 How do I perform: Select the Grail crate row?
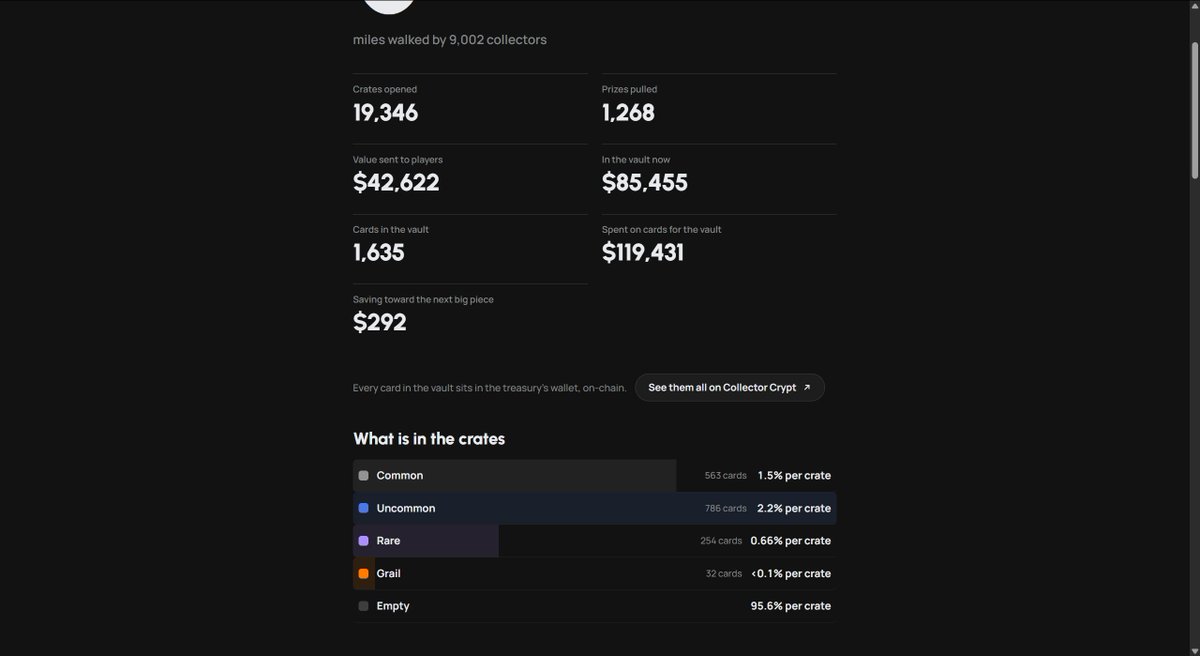tap(595, 573)
